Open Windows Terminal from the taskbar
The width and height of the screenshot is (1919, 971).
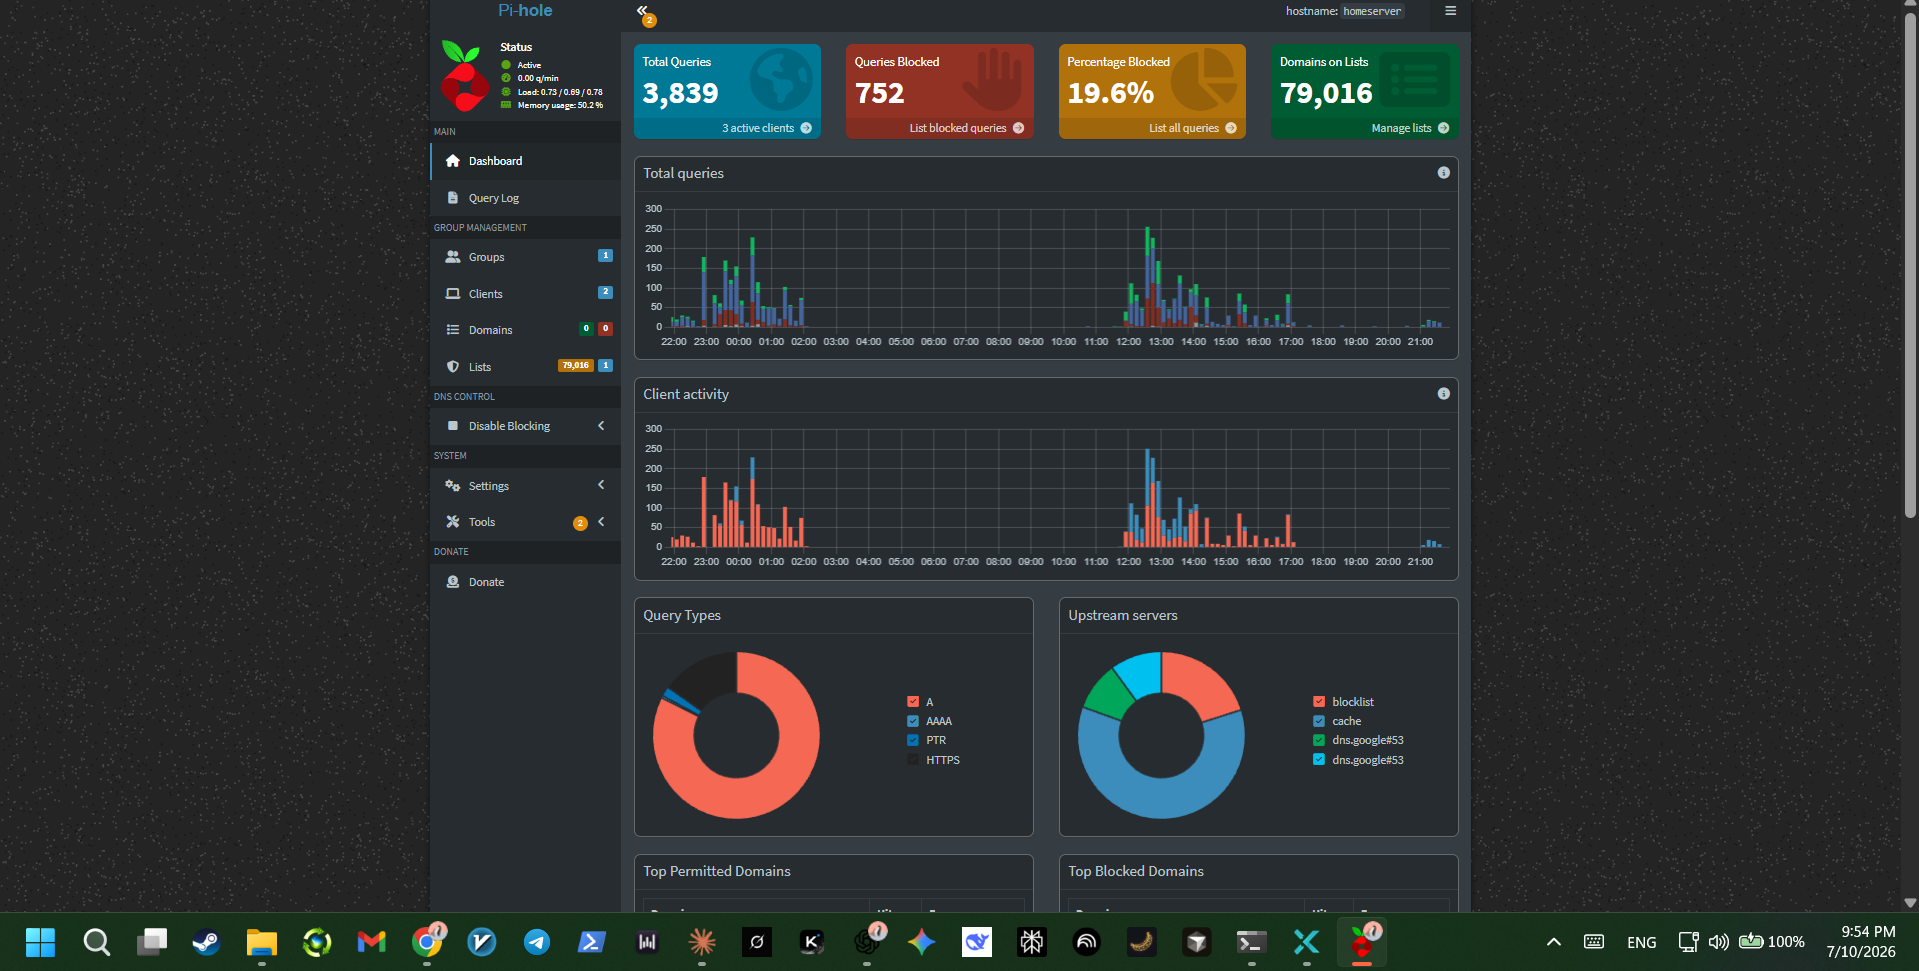1252,942
